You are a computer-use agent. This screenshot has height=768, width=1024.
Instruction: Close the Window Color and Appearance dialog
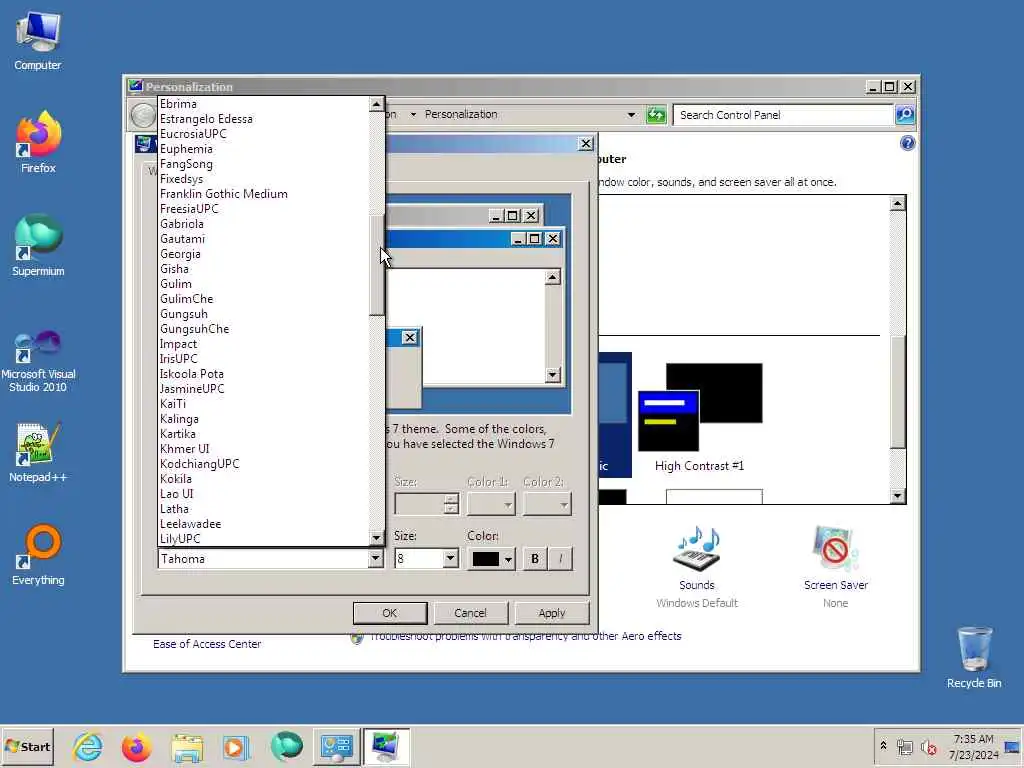(x=586, y=144)
